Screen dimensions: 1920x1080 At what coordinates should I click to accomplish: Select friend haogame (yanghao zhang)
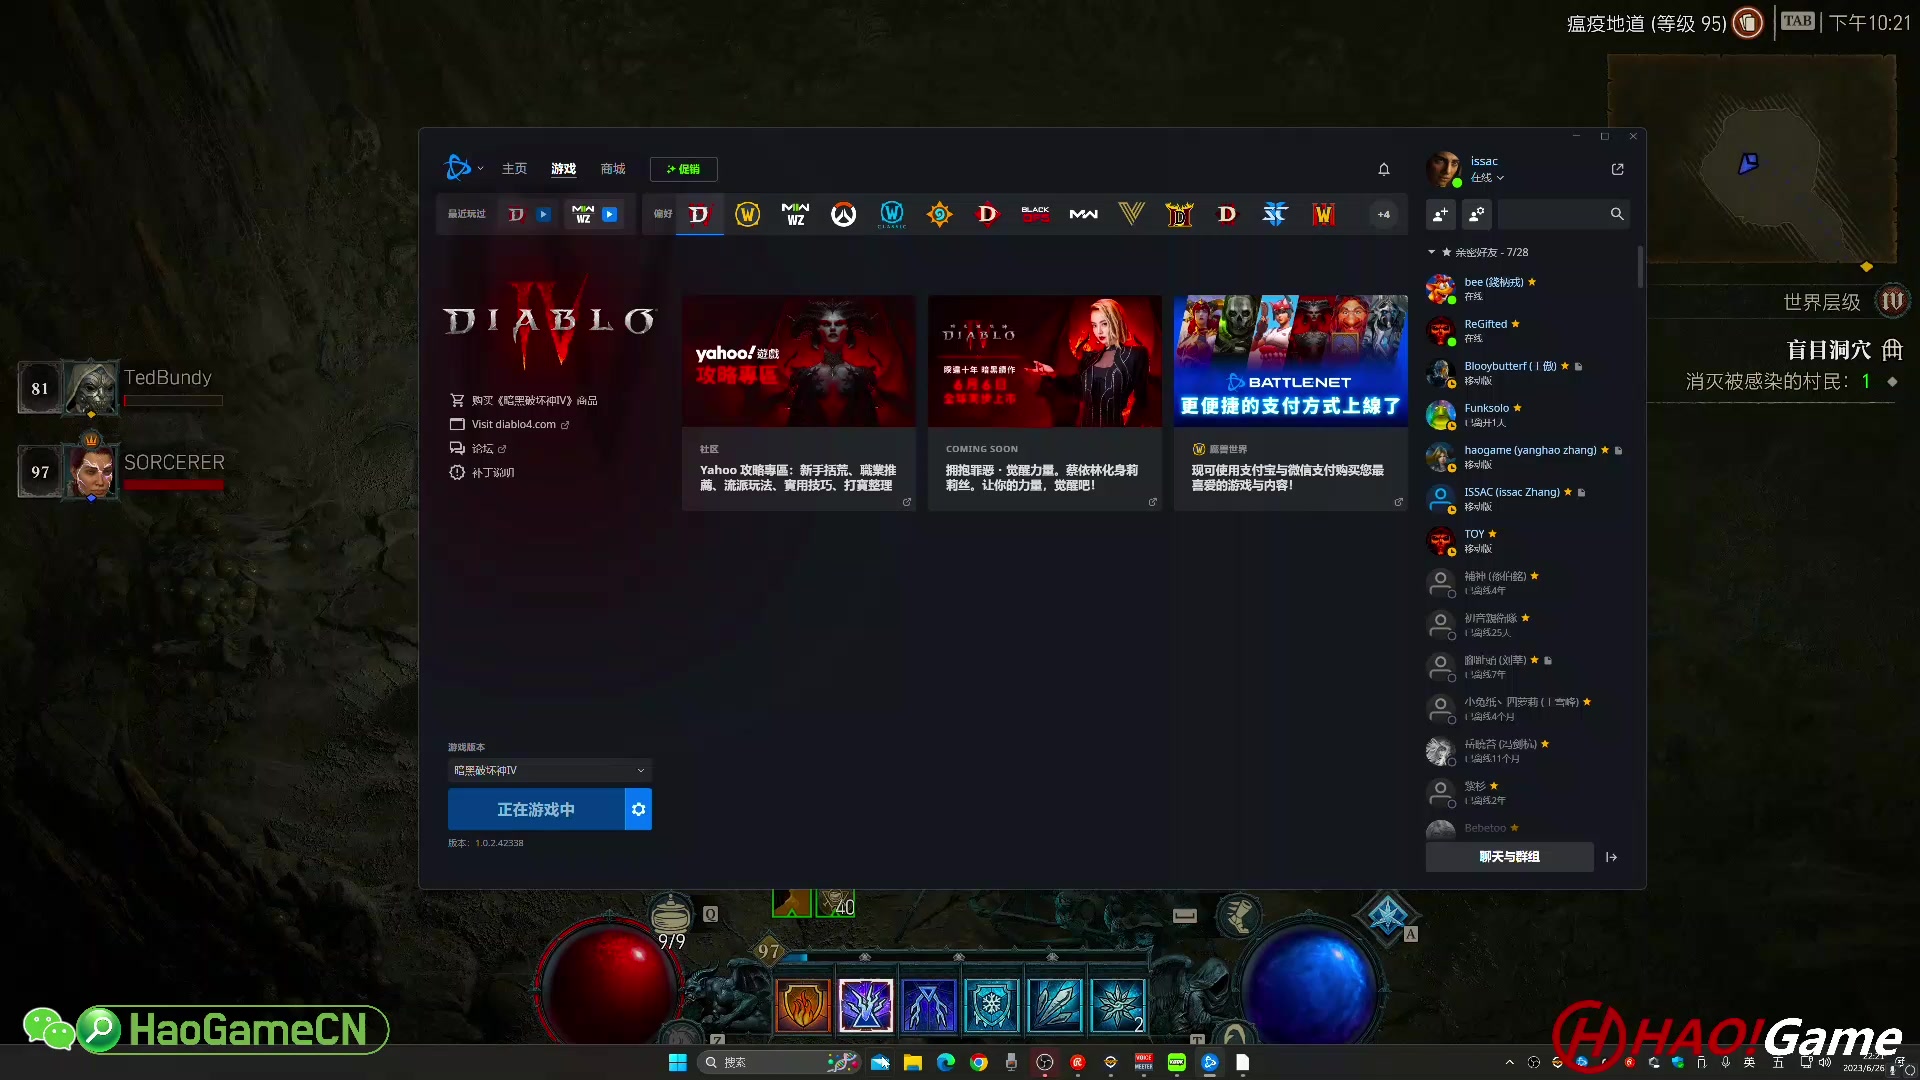point(1528,457)
